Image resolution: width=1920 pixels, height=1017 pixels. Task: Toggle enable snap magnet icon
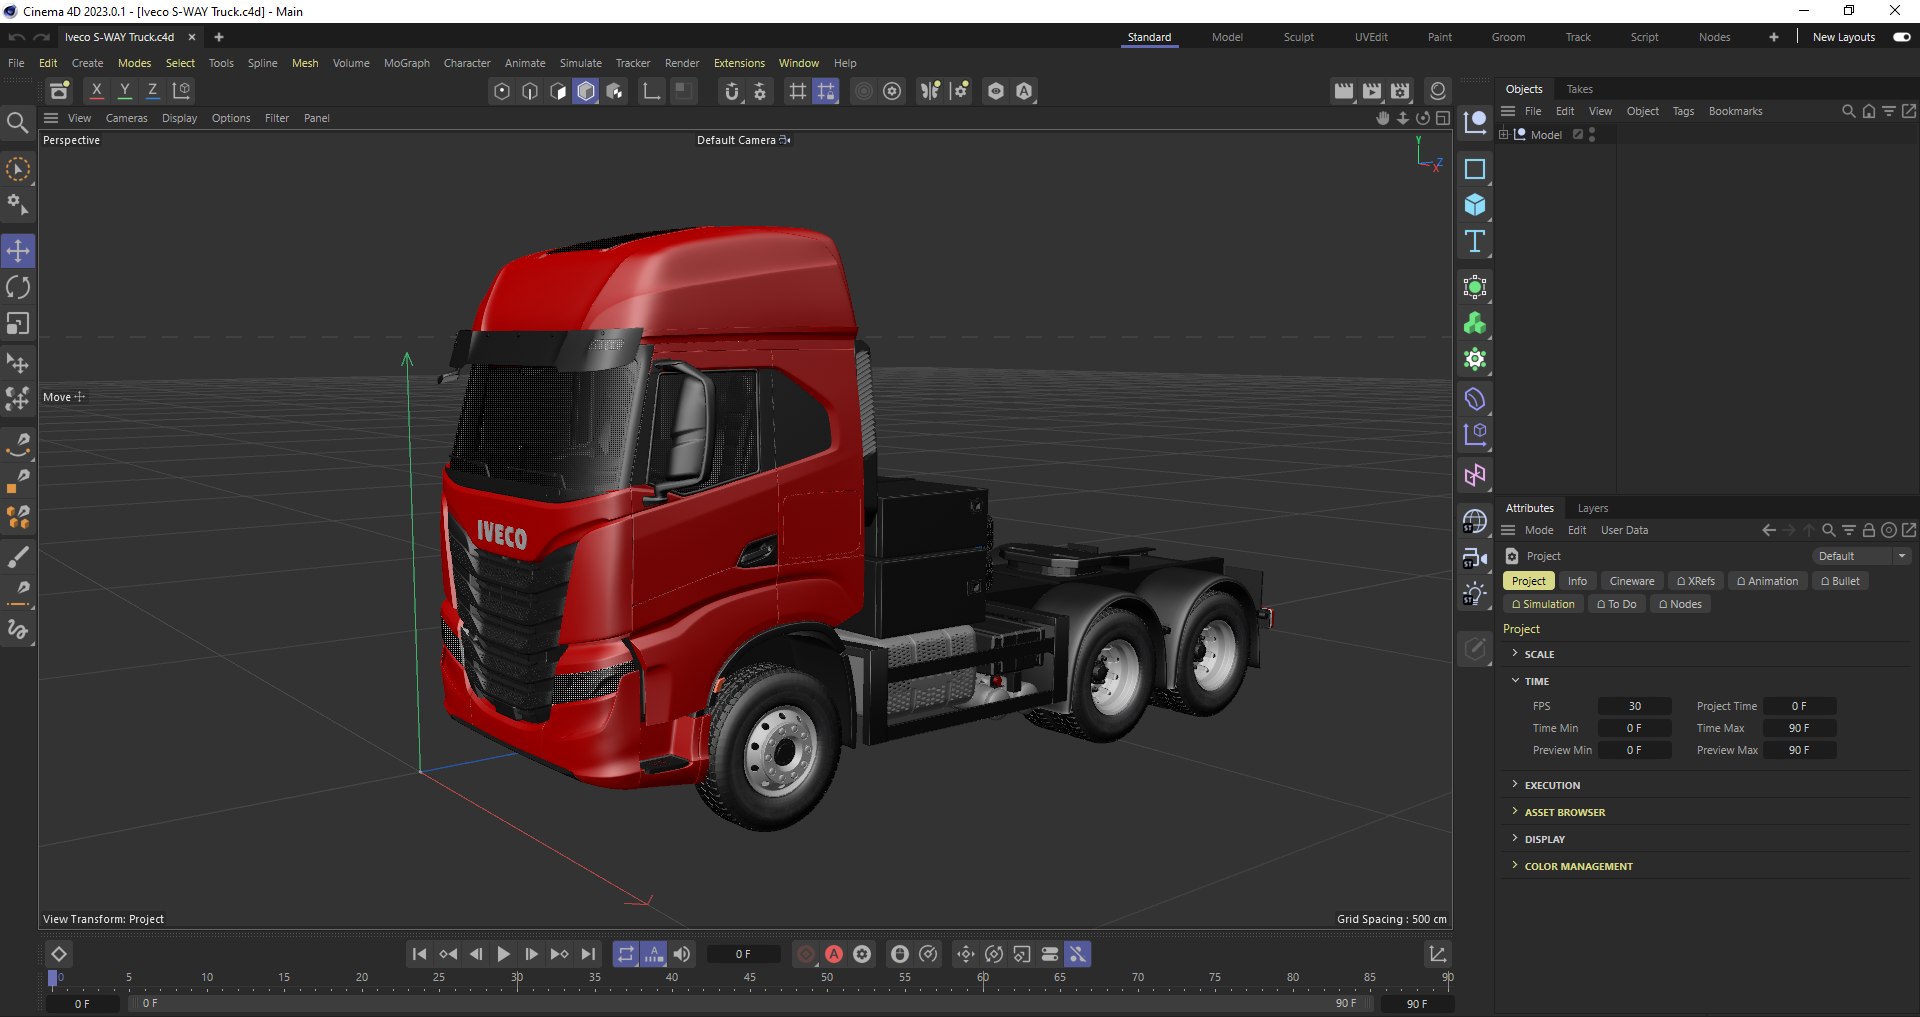(732, 91)
